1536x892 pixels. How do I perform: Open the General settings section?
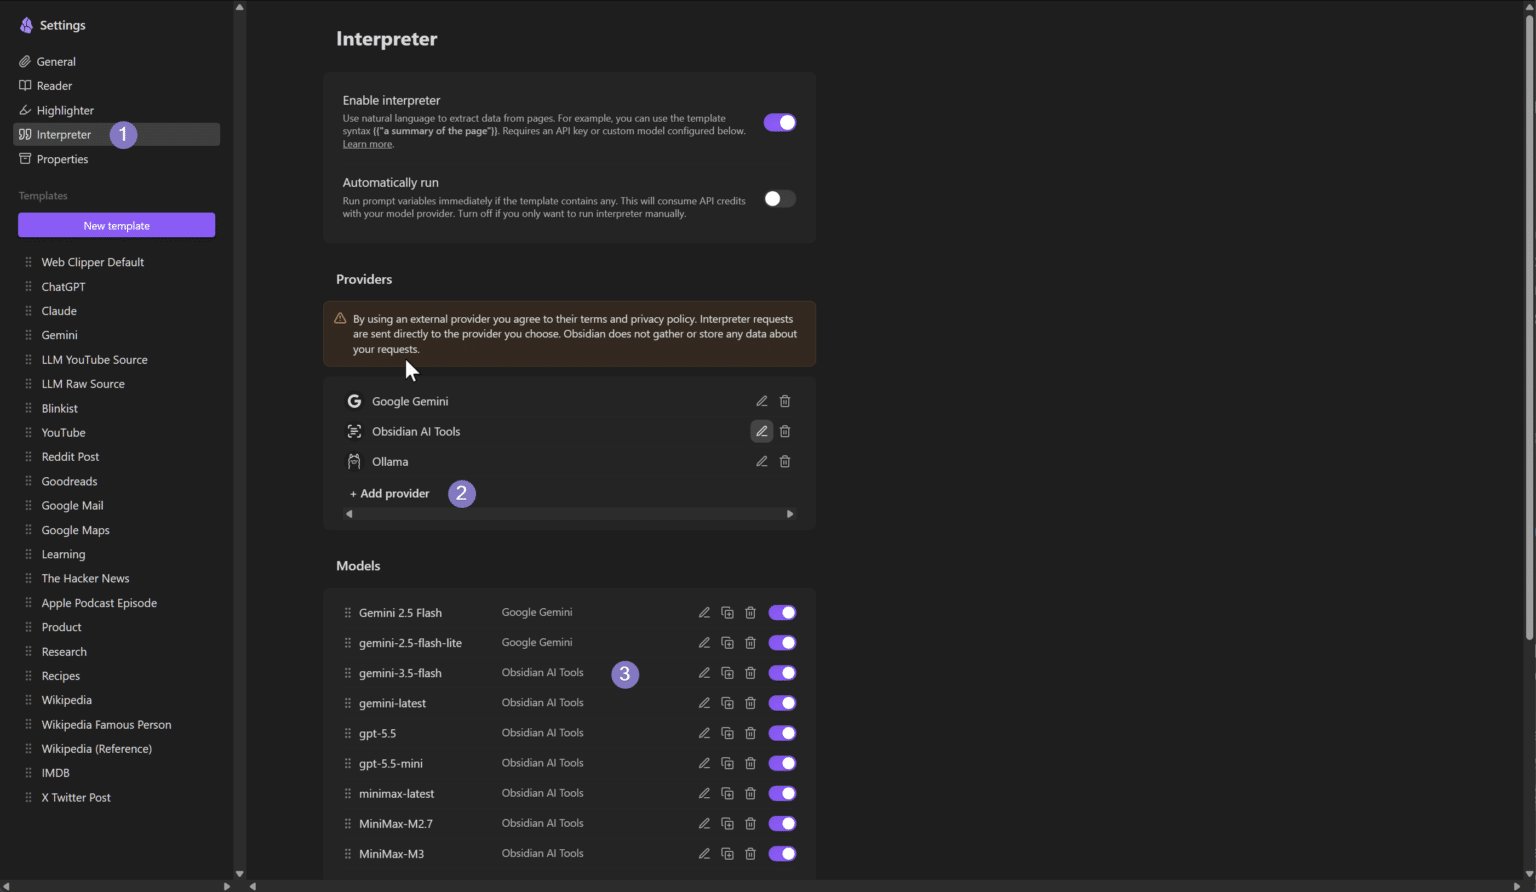point(116,61)
